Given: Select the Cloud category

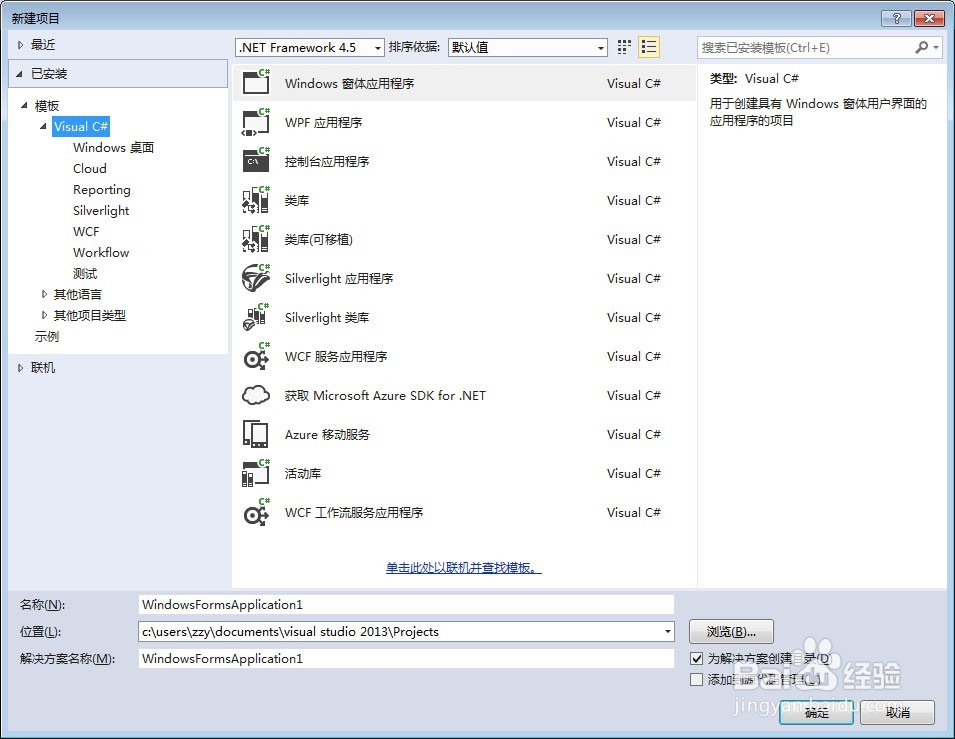Looking at the screenshot, I should 90,169.
